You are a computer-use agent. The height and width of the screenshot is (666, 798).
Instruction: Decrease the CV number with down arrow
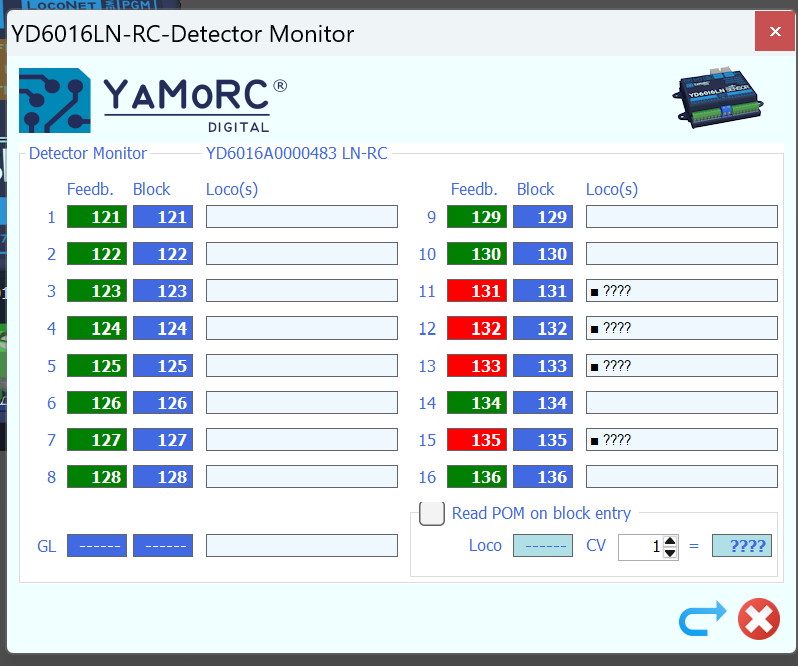click(x=670, y=553)
